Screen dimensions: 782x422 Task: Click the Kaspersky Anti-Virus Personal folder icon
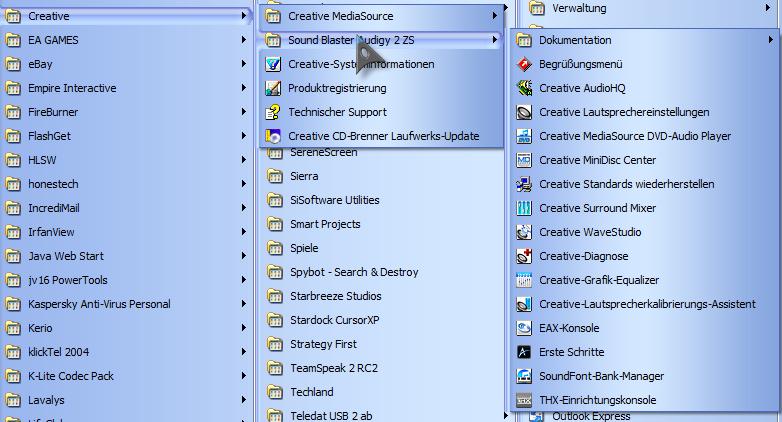pos(13,304)
